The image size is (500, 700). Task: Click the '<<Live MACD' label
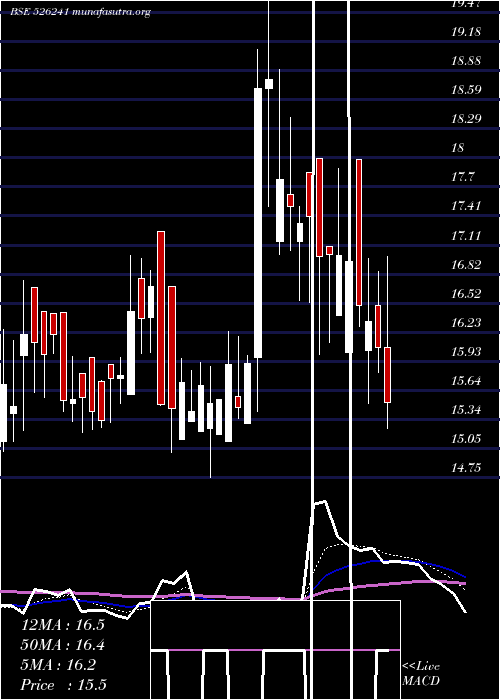pyautogui.click(x=421, y=674)
